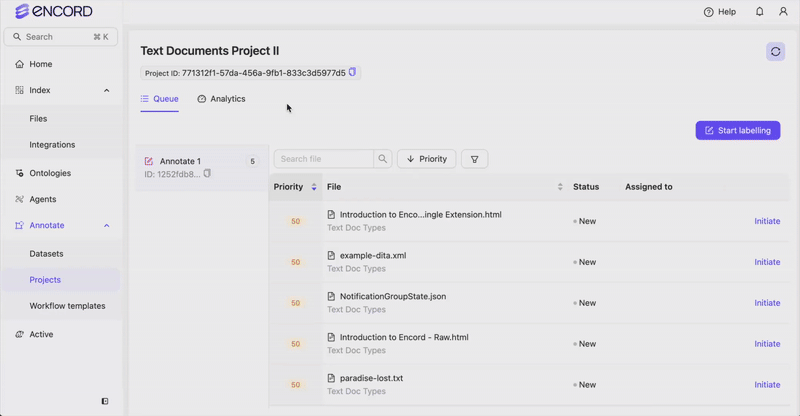This screenshot has height=416, width=800.
Task: Click the Search file input
Action: pos(323,159)
